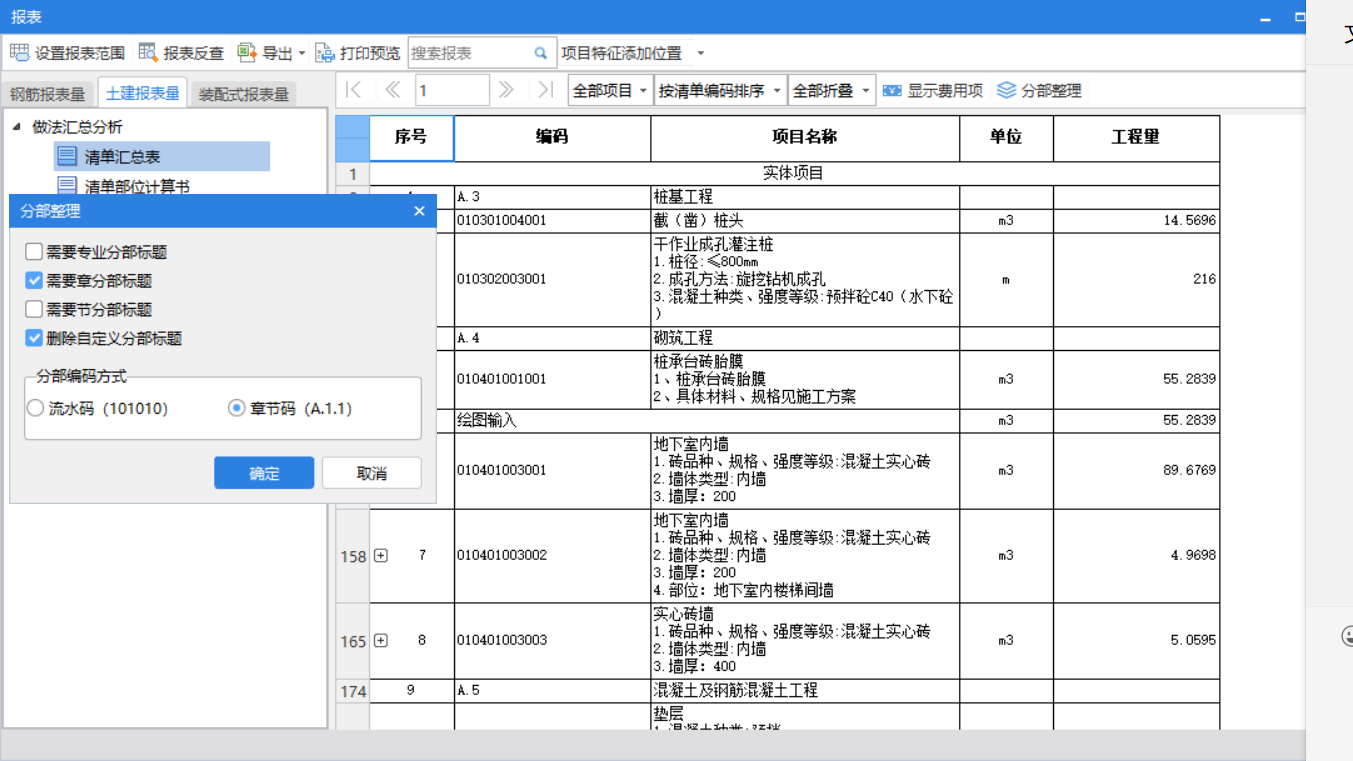Click 砌筑工程 section row
The image size is (1353, 761).
805,338
